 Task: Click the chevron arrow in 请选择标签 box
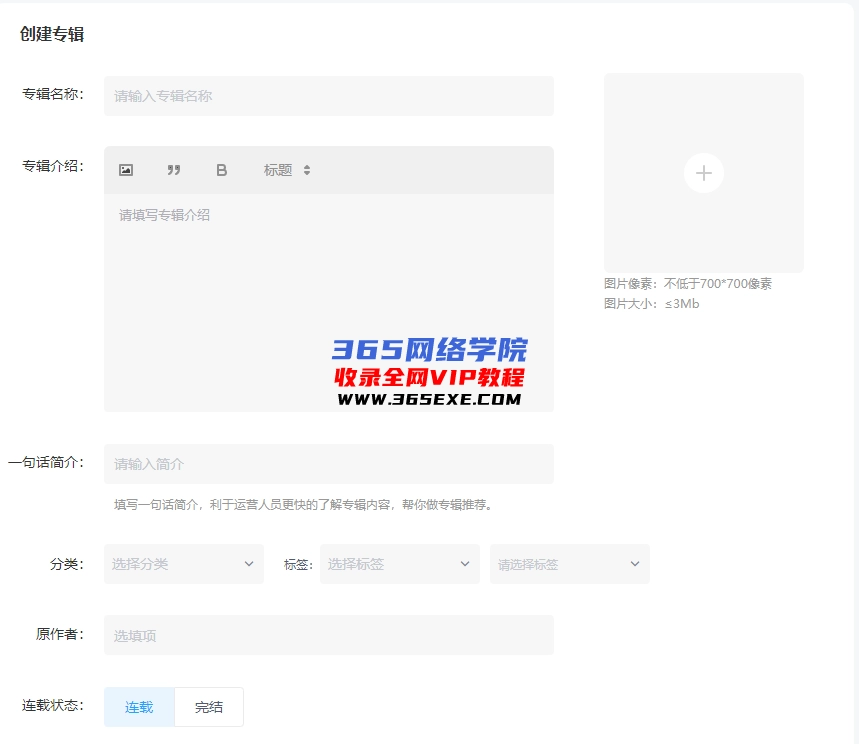(x=635, y=564)
